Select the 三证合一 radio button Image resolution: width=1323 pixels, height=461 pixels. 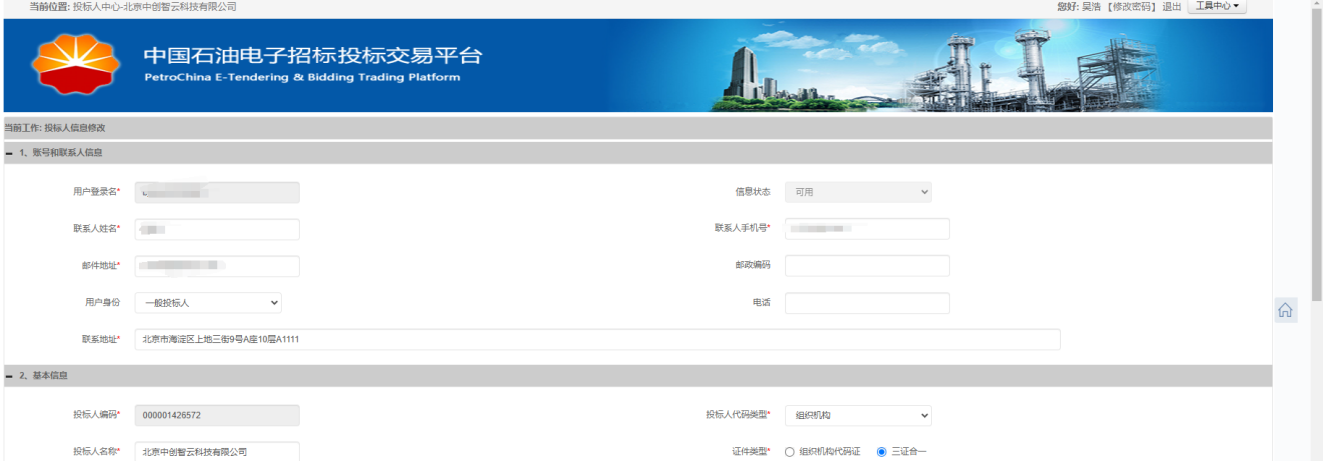881,452
